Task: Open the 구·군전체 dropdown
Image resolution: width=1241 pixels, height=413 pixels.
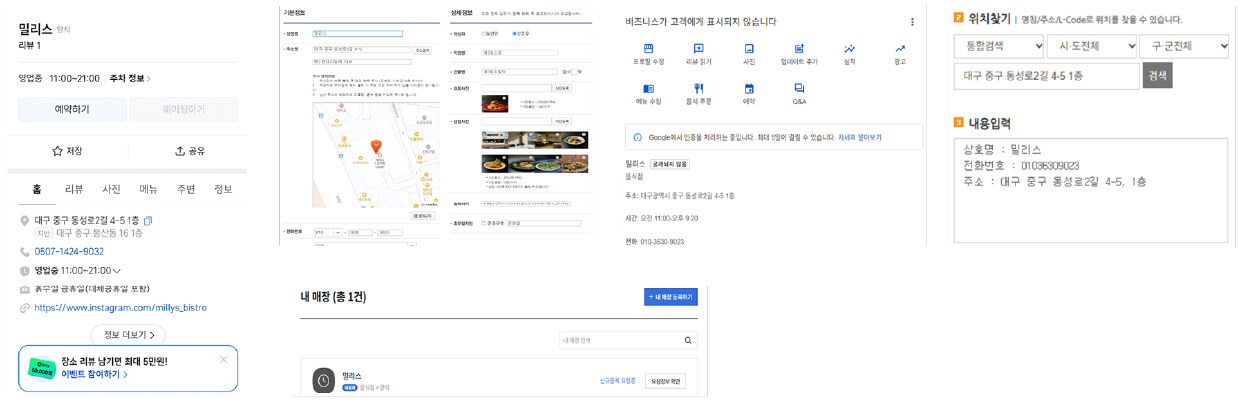Action: click(x=1184, y=46)
